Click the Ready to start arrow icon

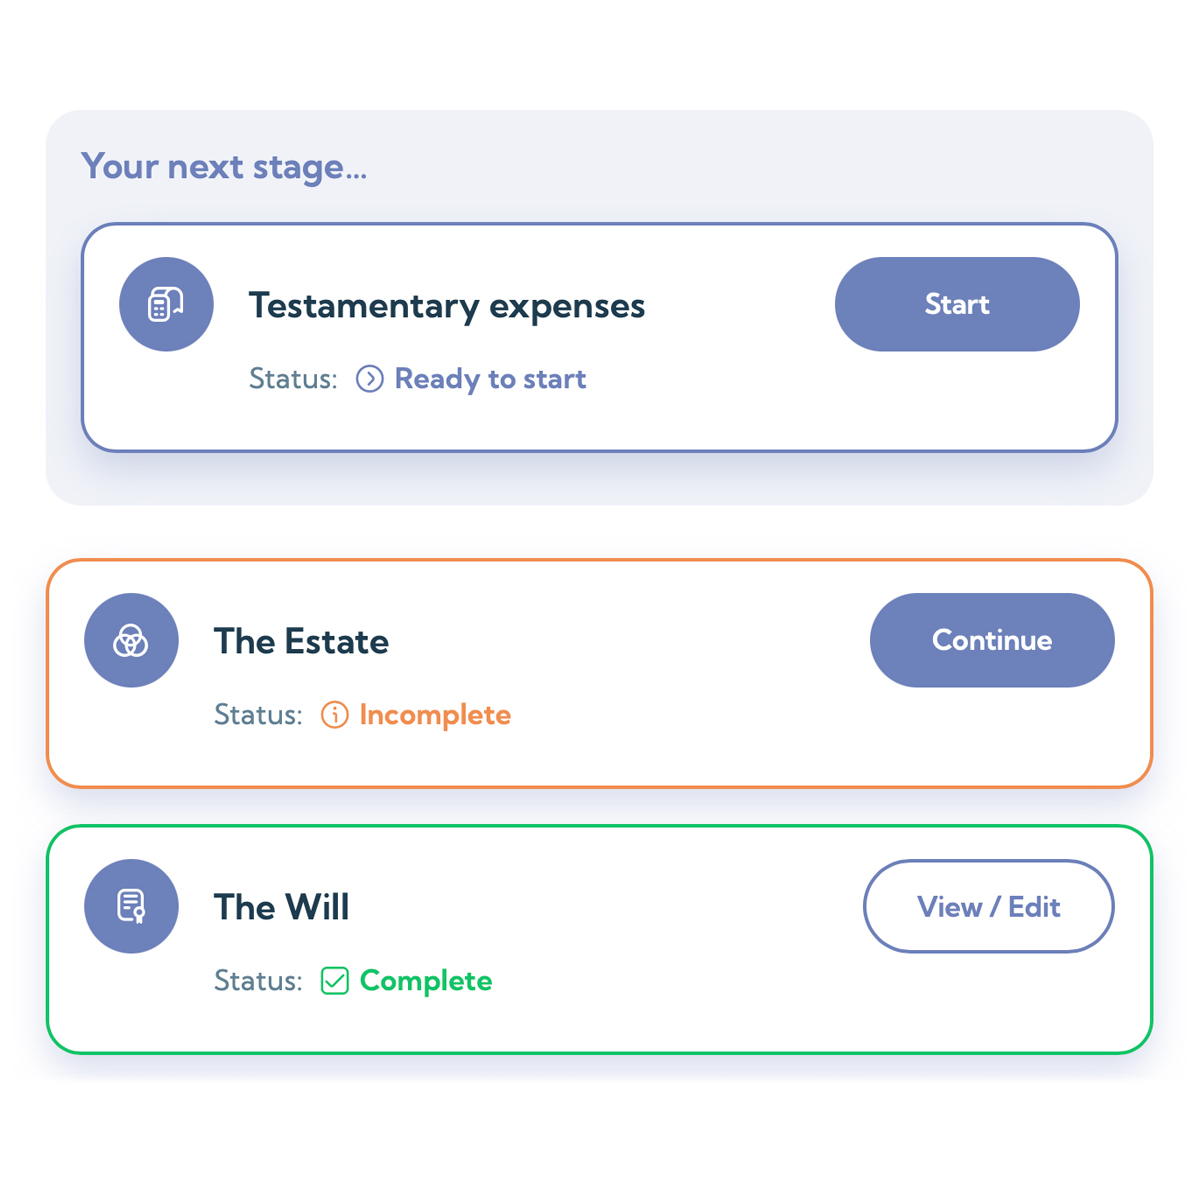tap(370, 379)
